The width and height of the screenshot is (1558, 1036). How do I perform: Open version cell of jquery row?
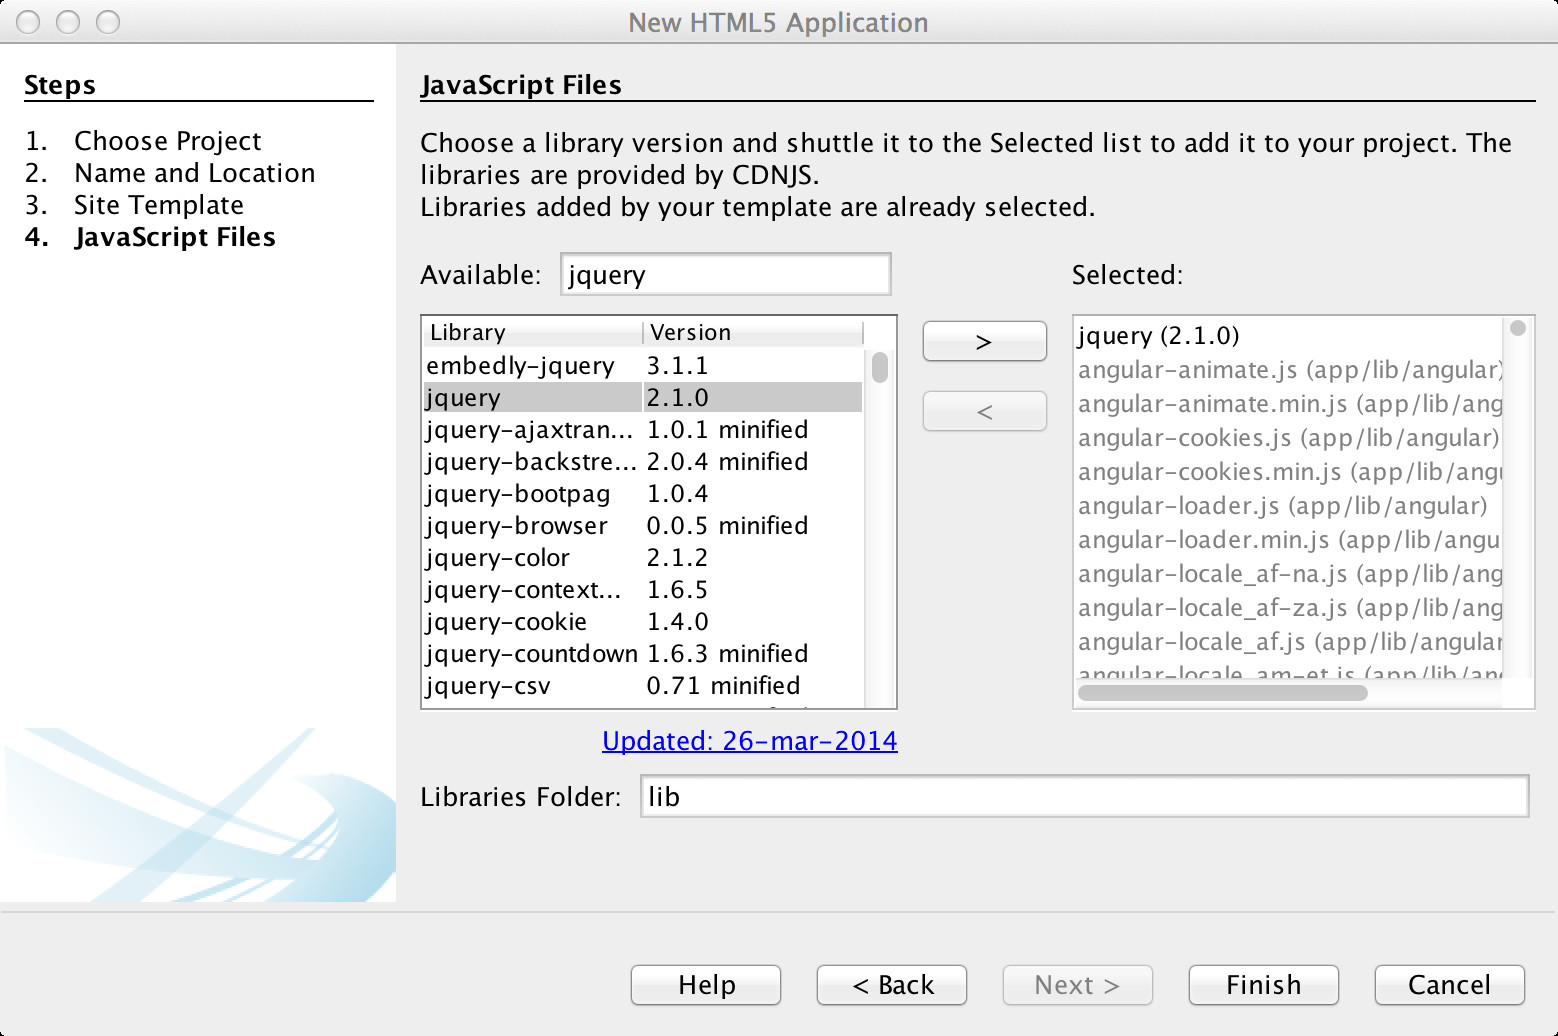click(x=752, y=397)
